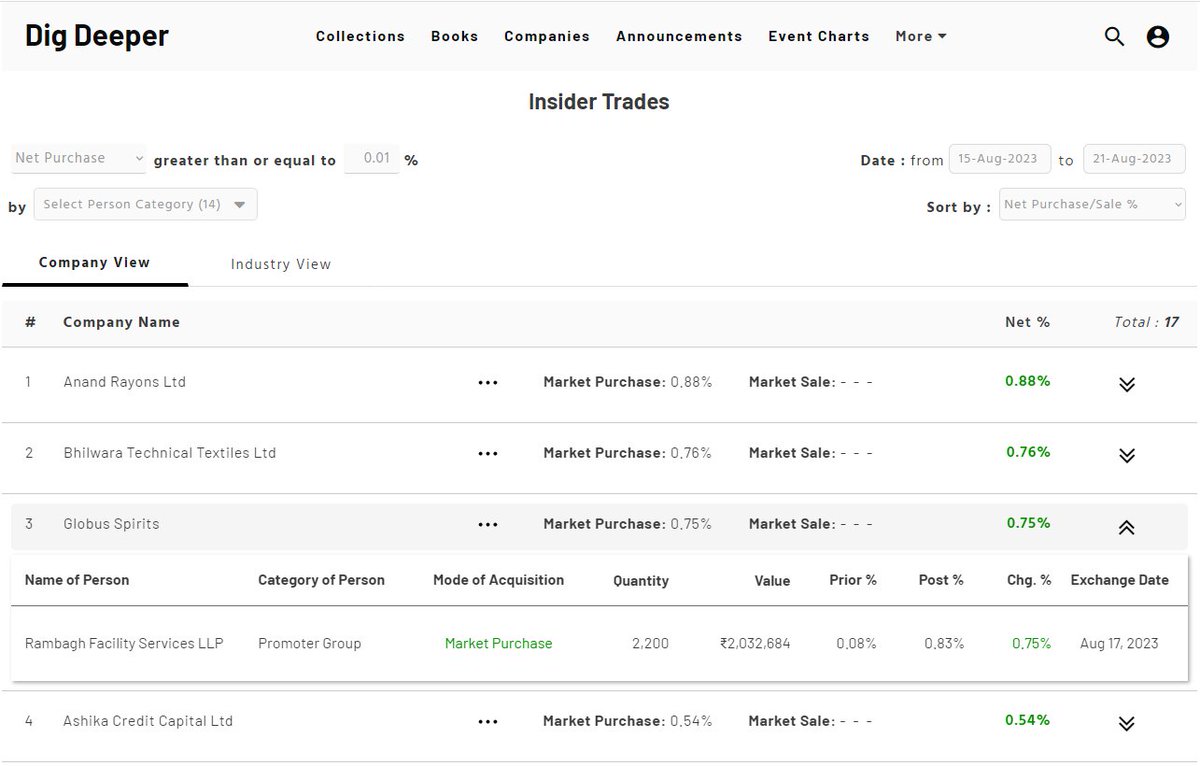Open the search icon
Image resolution: width=1200 pixels, height=766 pixels.
point(1113,36)
